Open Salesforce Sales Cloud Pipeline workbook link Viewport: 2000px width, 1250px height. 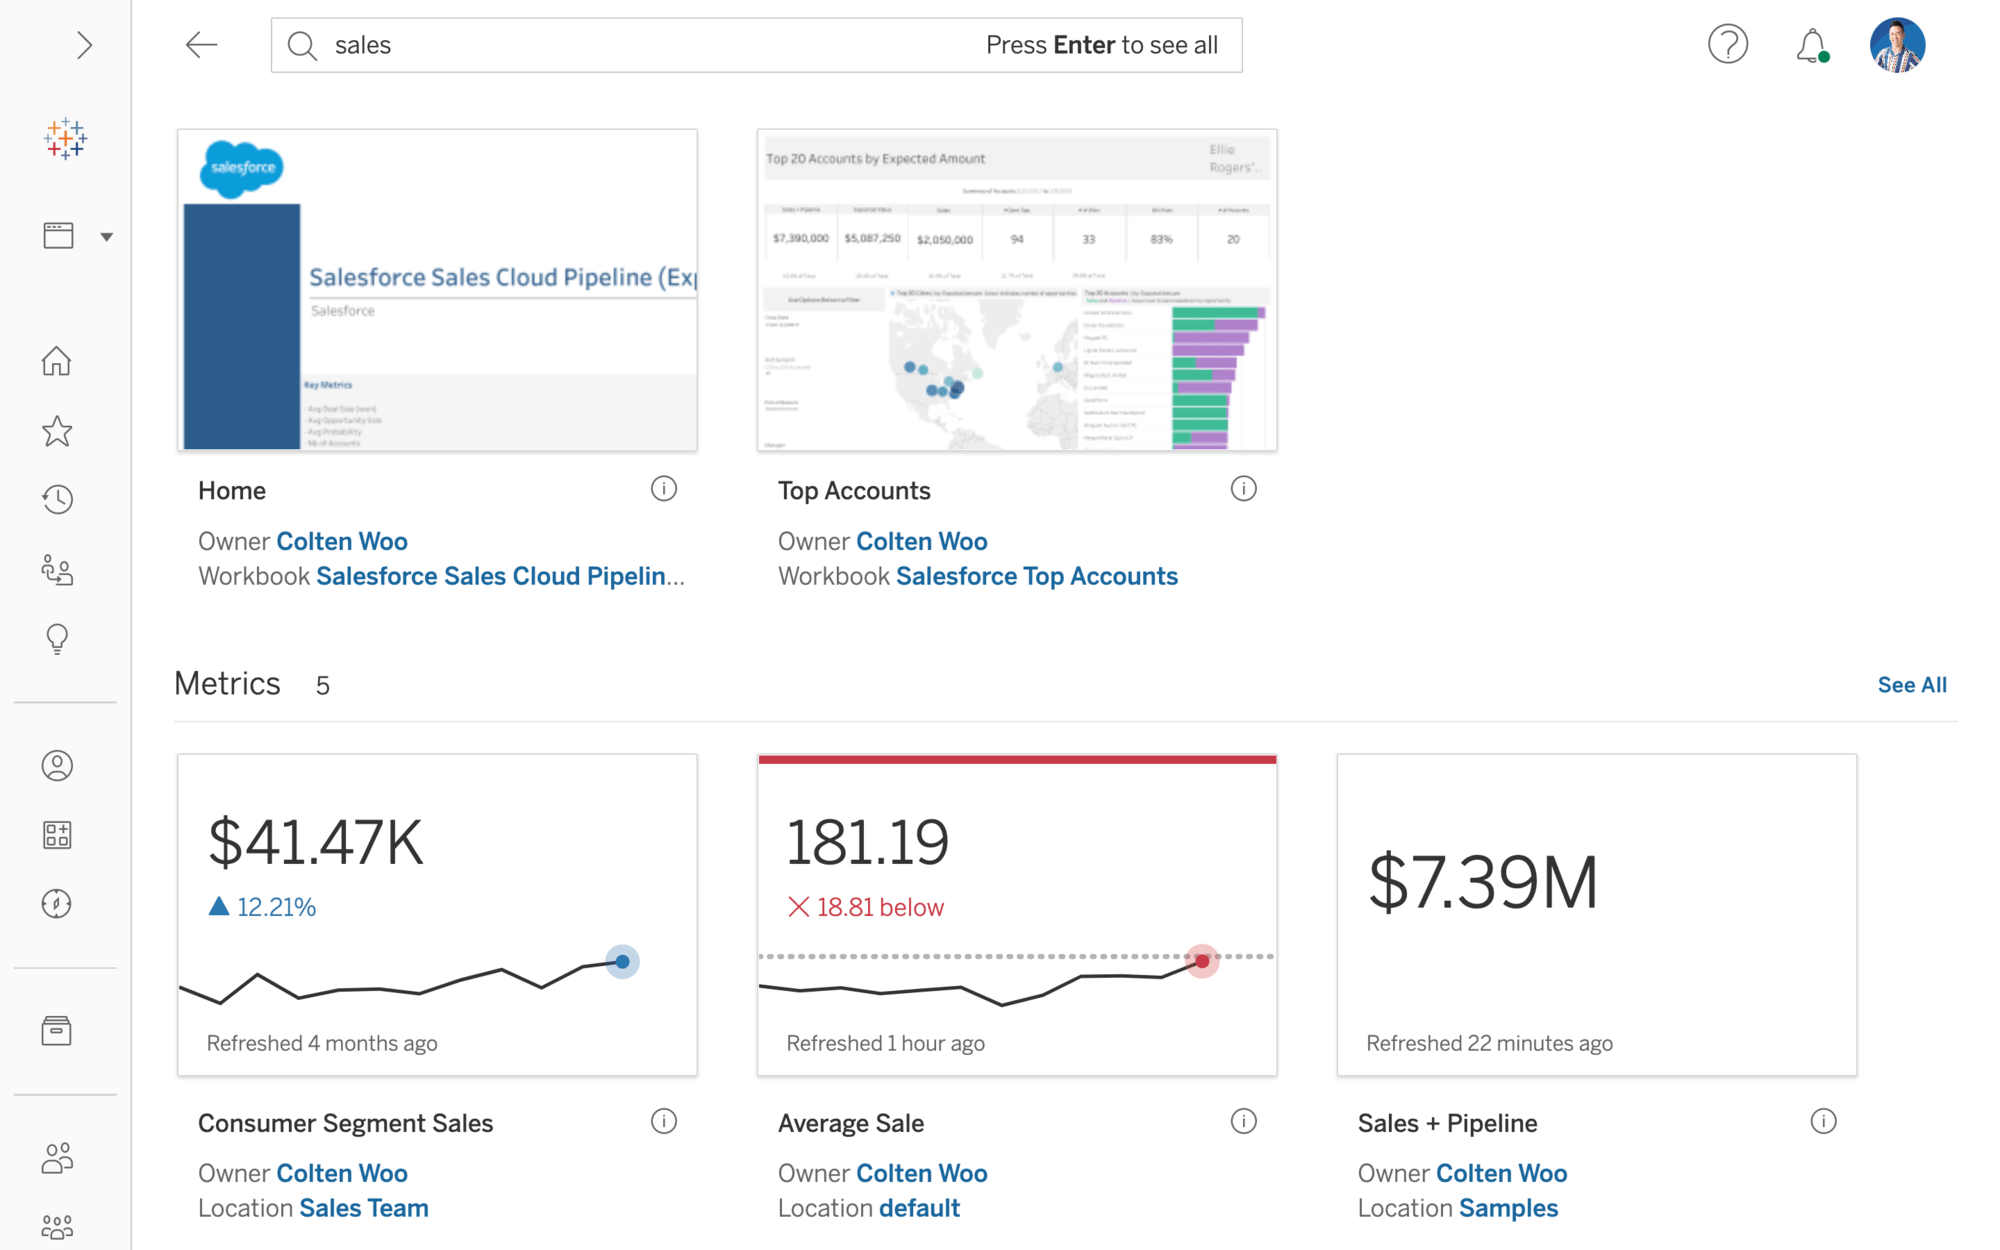[500, 576]
